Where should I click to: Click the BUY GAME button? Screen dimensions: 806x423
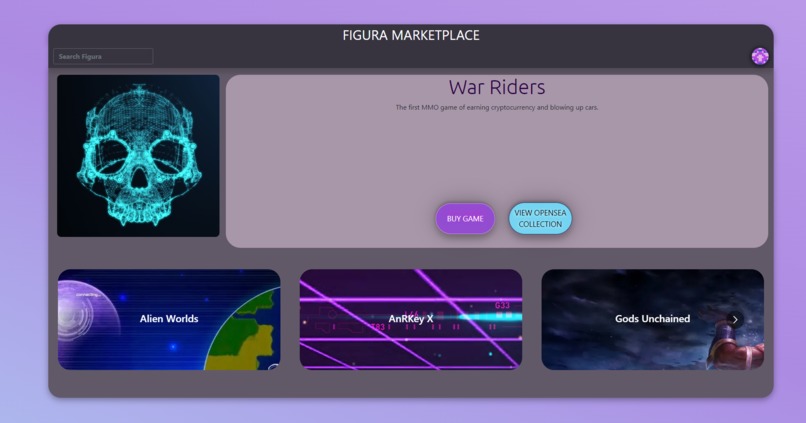(465, 218)
